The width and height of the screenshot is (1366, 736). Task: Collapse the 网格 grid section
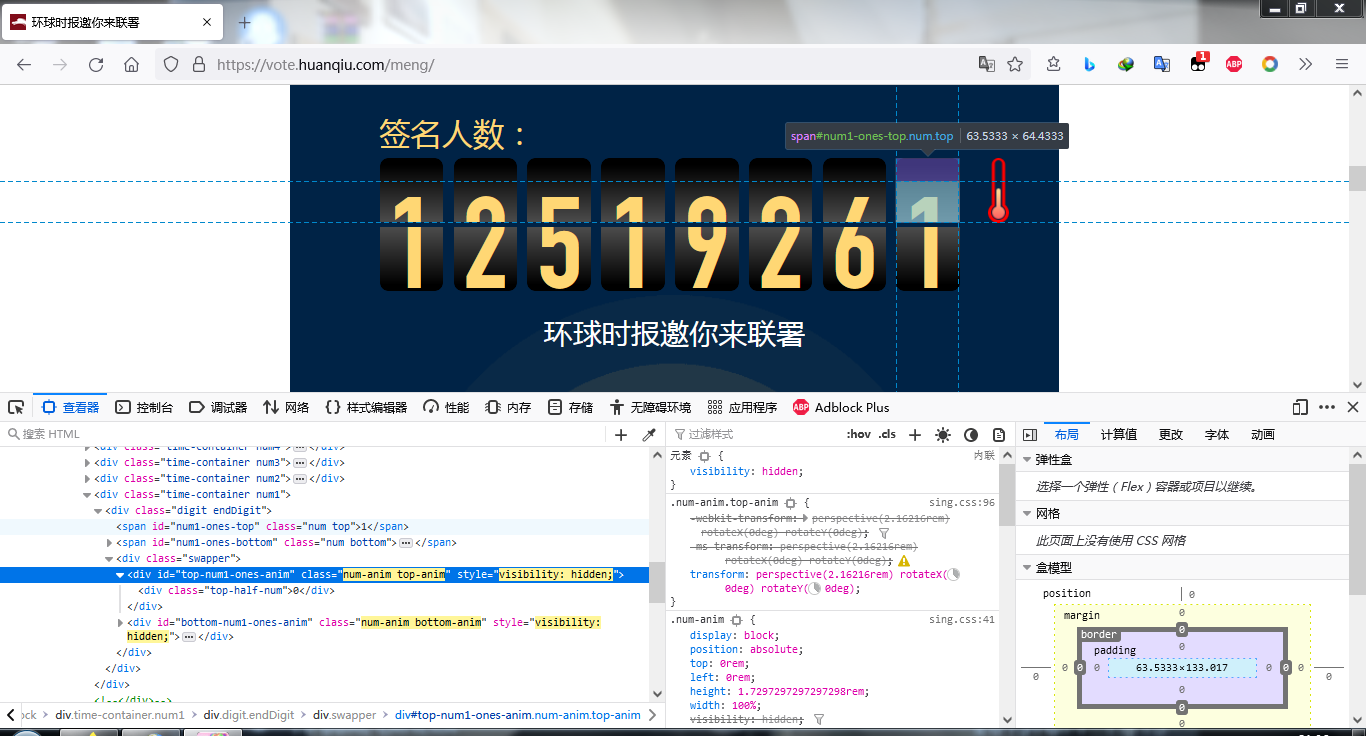click(x=1026, y=513)
